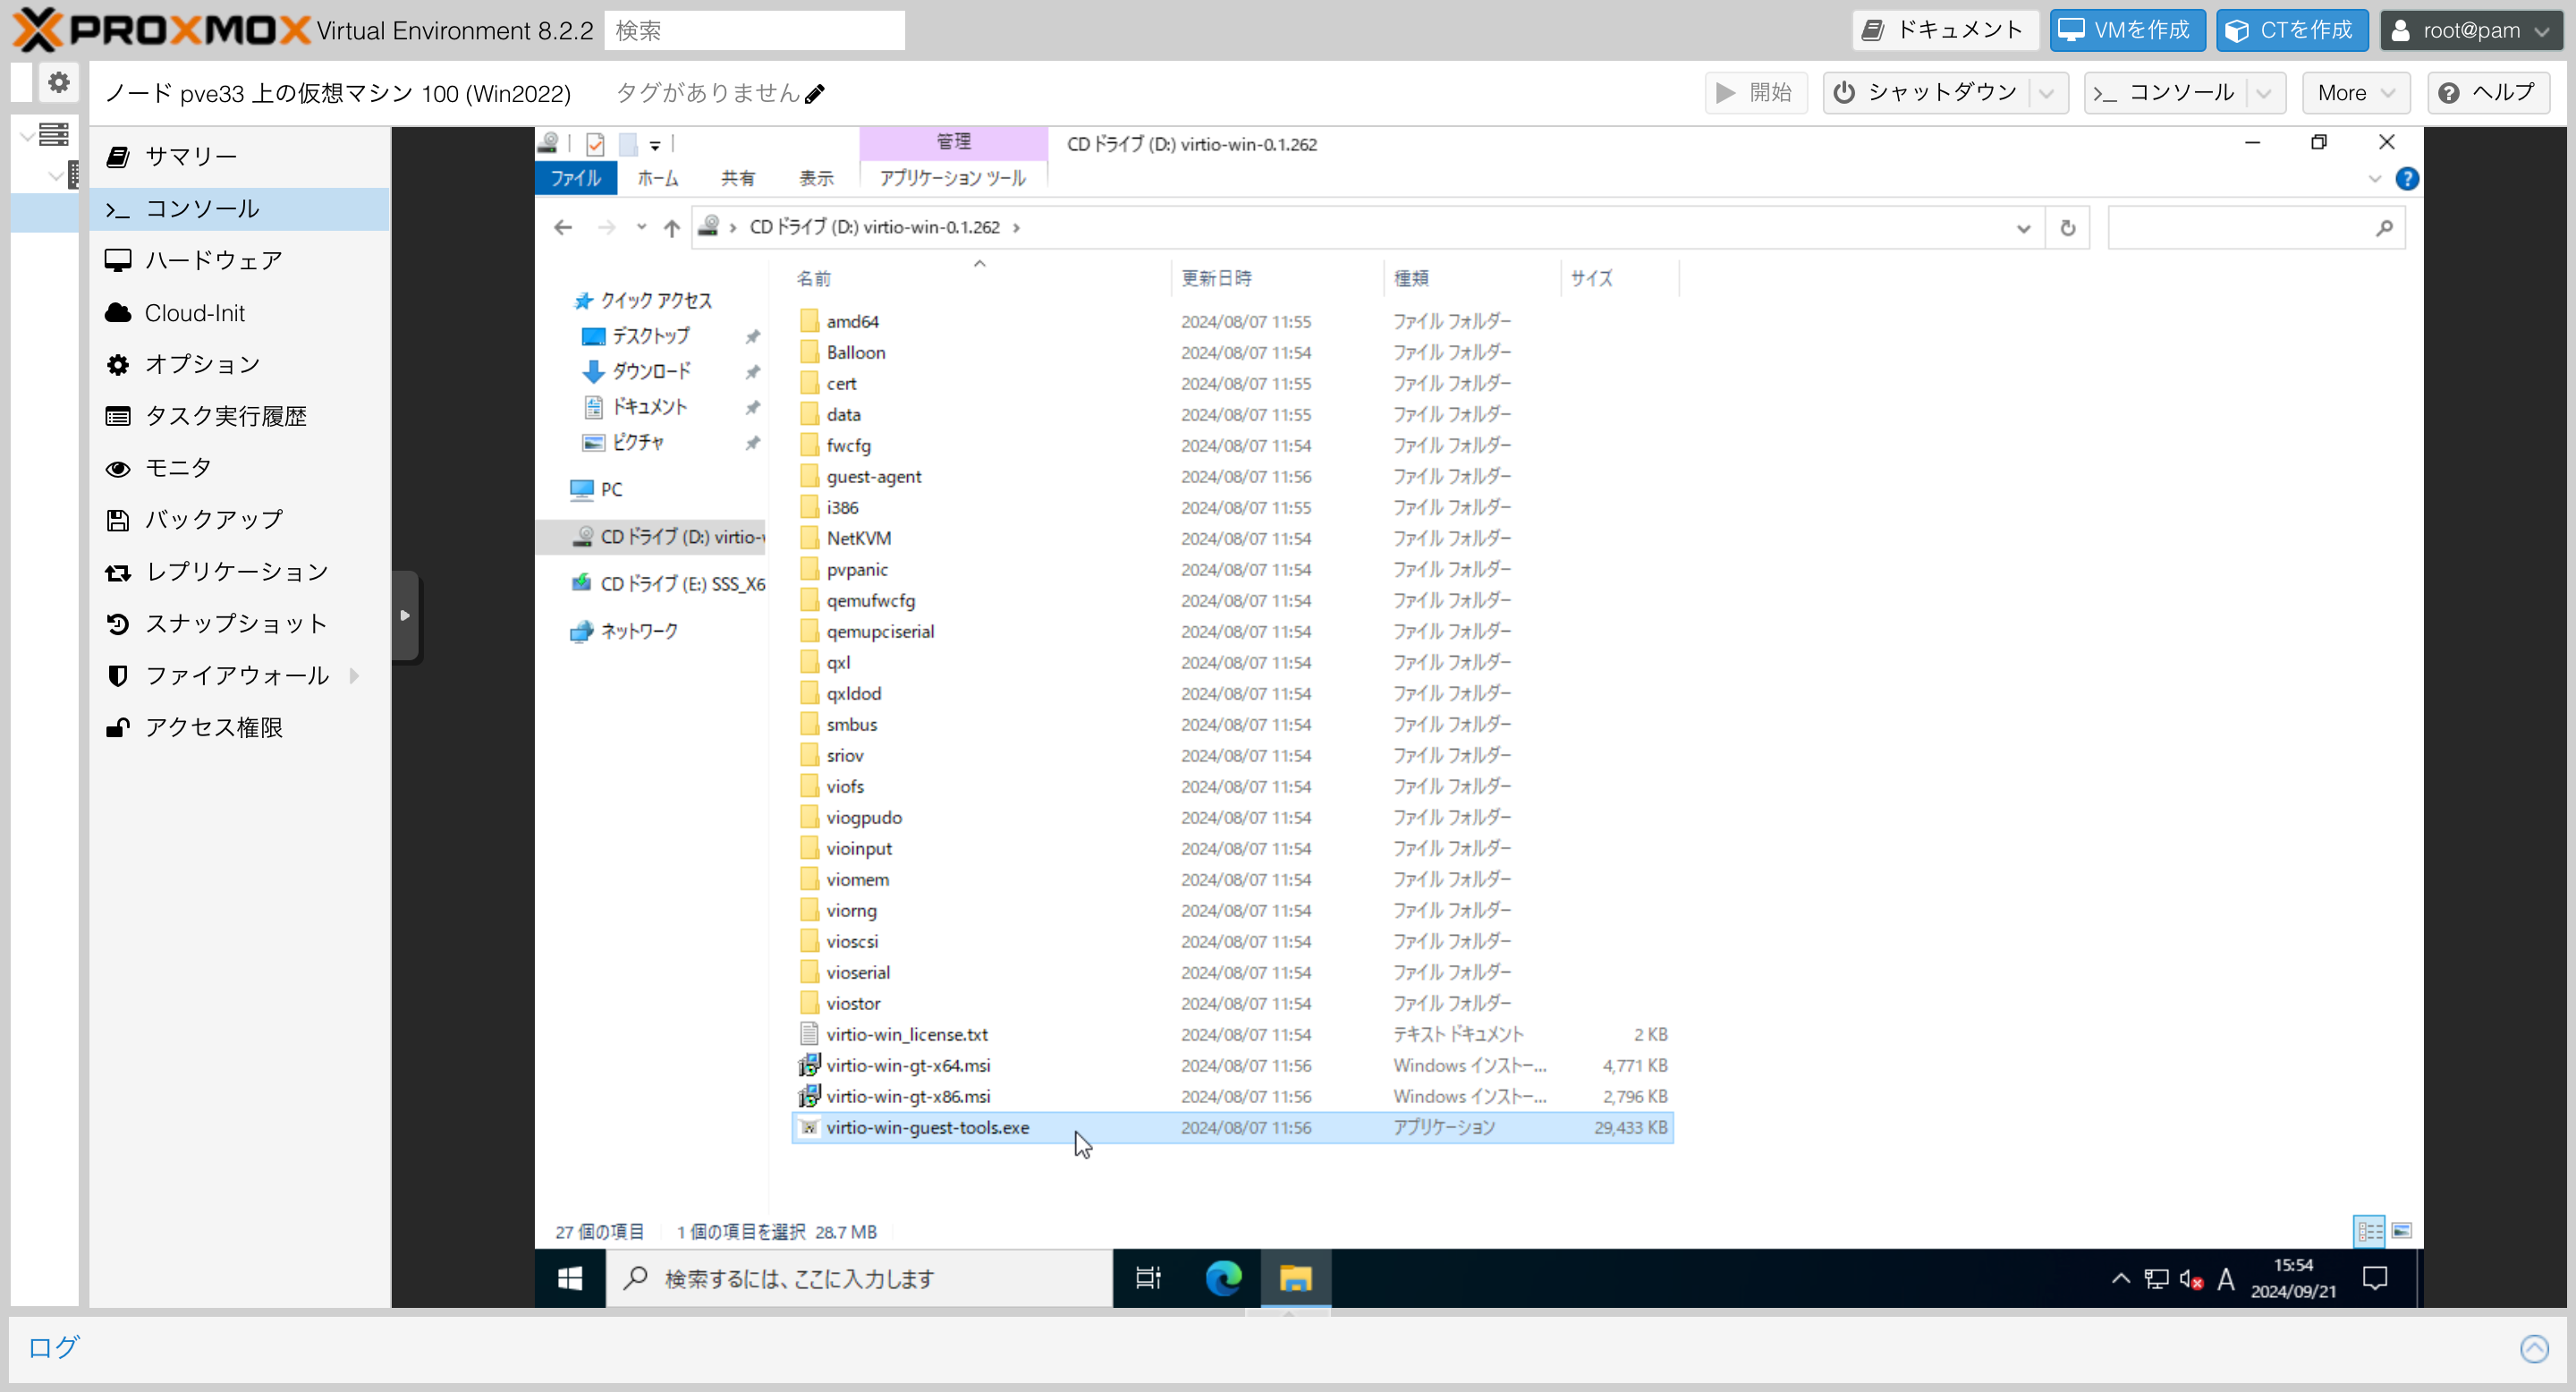Image resolution: width=2576 pixels, height=1392 pixels.
Task: Click the address bar refresh icon
Action: tap(2068, 228)
